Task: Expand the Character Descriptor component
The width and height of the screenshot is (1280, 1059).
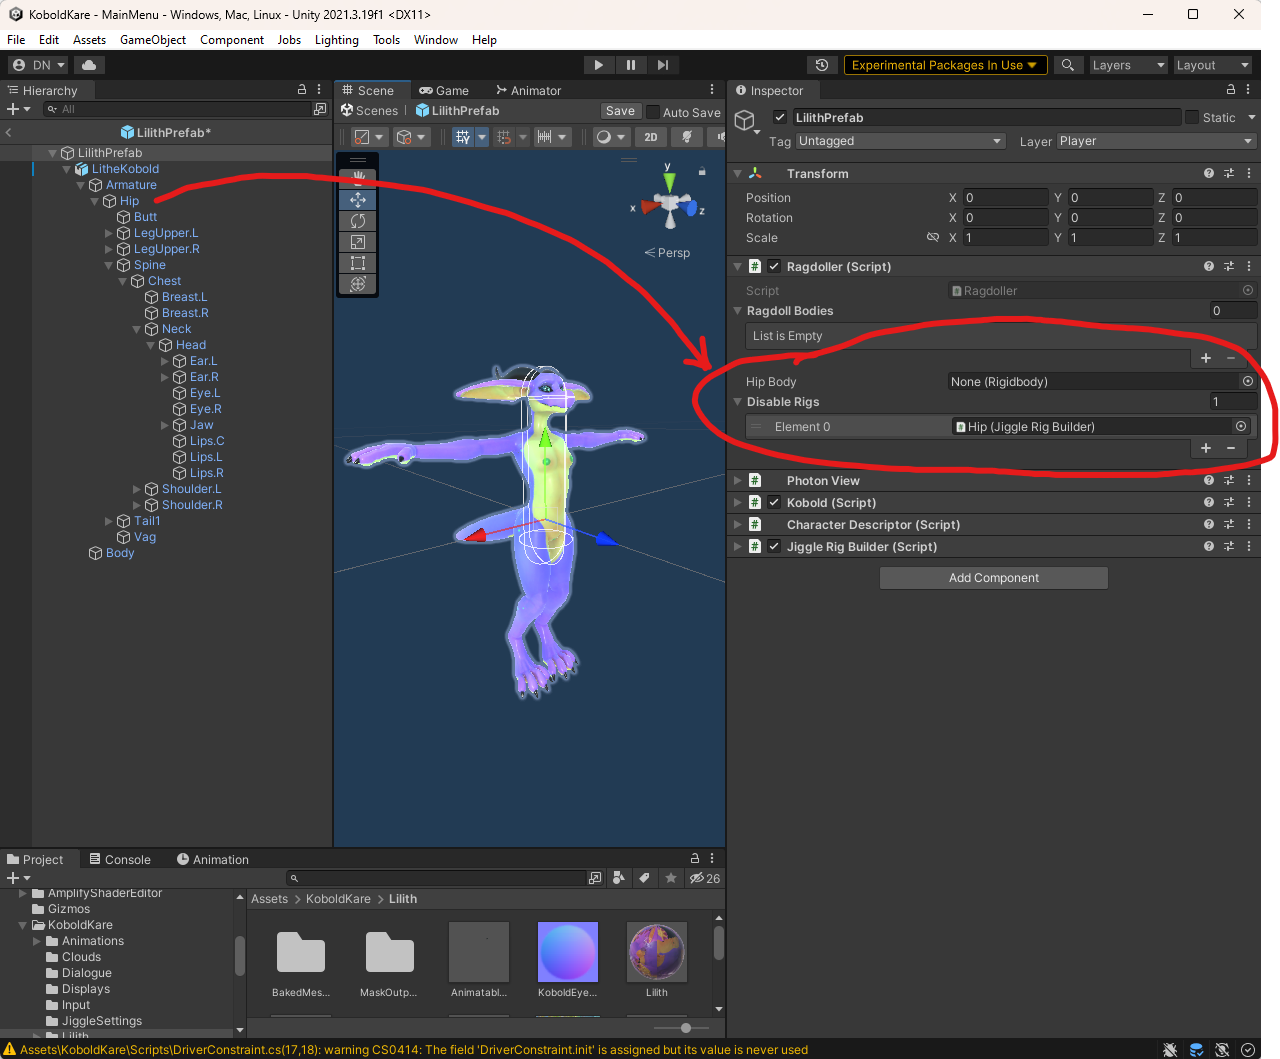Action: coord(738,525)
